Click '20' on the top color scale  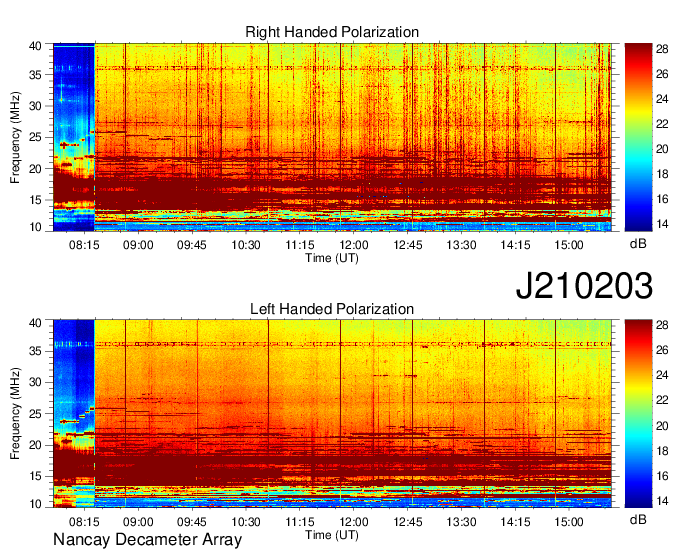662,150
